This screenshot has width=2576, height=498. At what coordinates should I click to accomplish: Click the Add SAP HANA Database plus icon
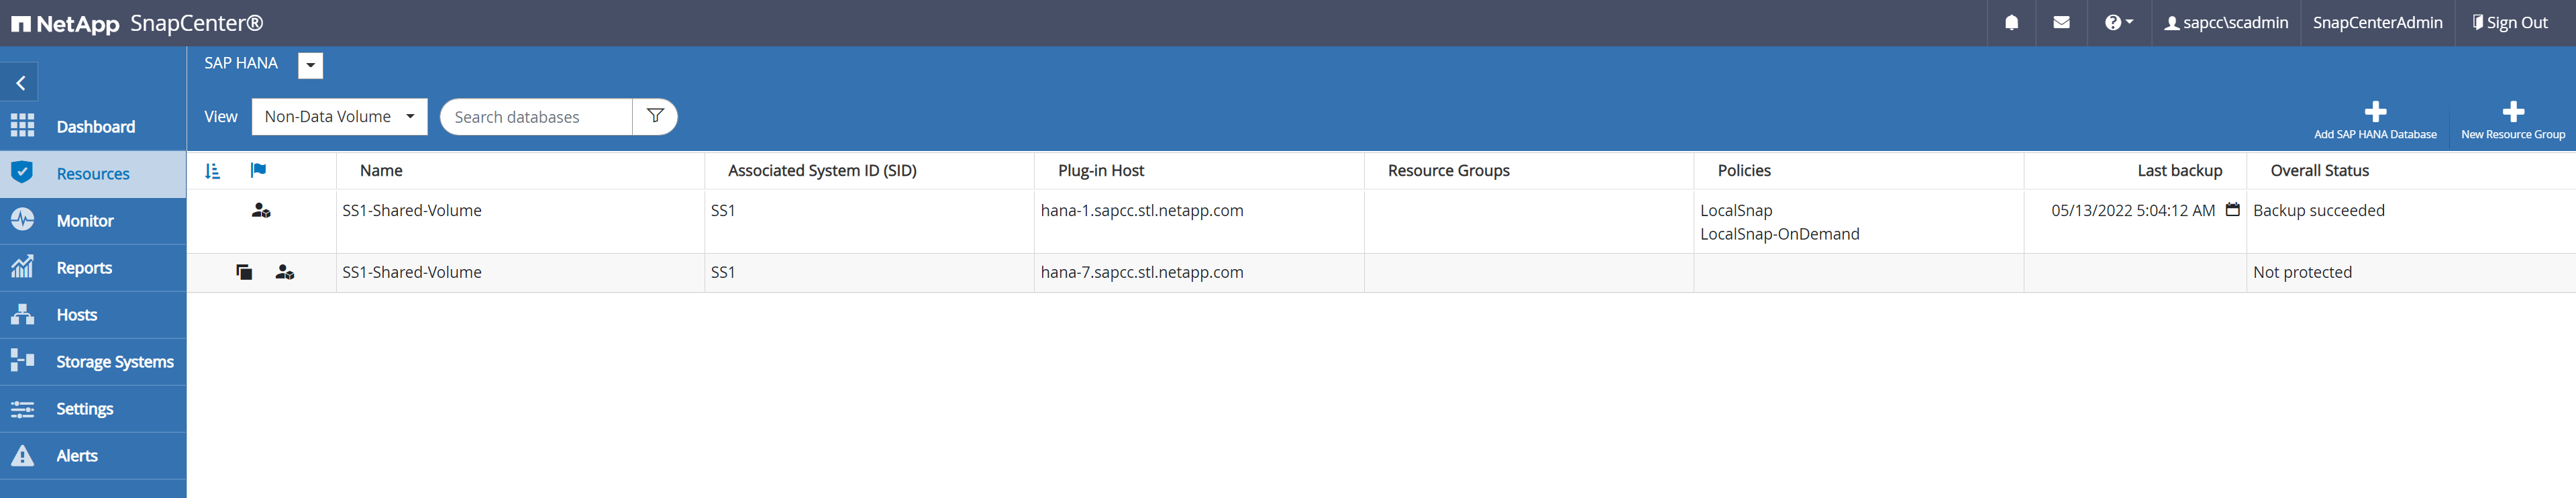coord(2375,112)
